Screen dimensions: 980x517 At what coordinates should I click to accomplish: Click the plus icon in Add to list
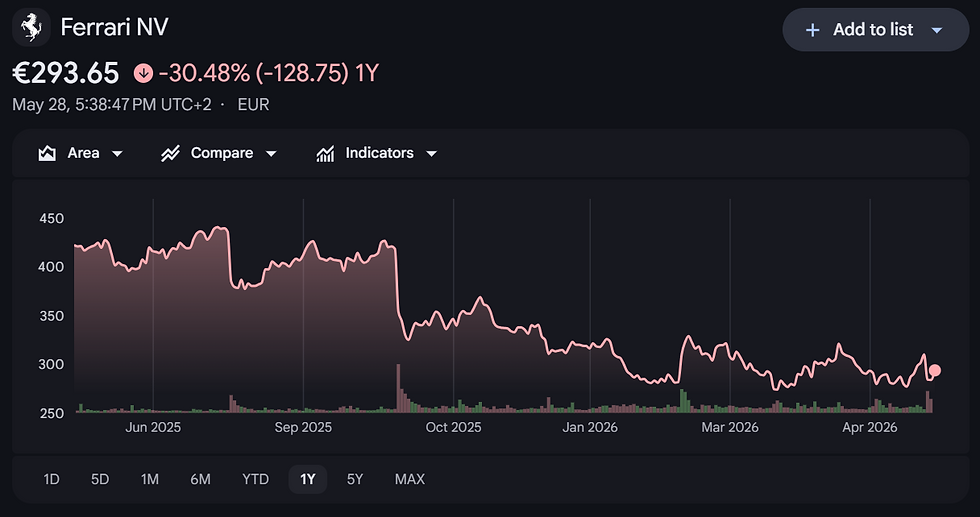[x=812, y=30]
